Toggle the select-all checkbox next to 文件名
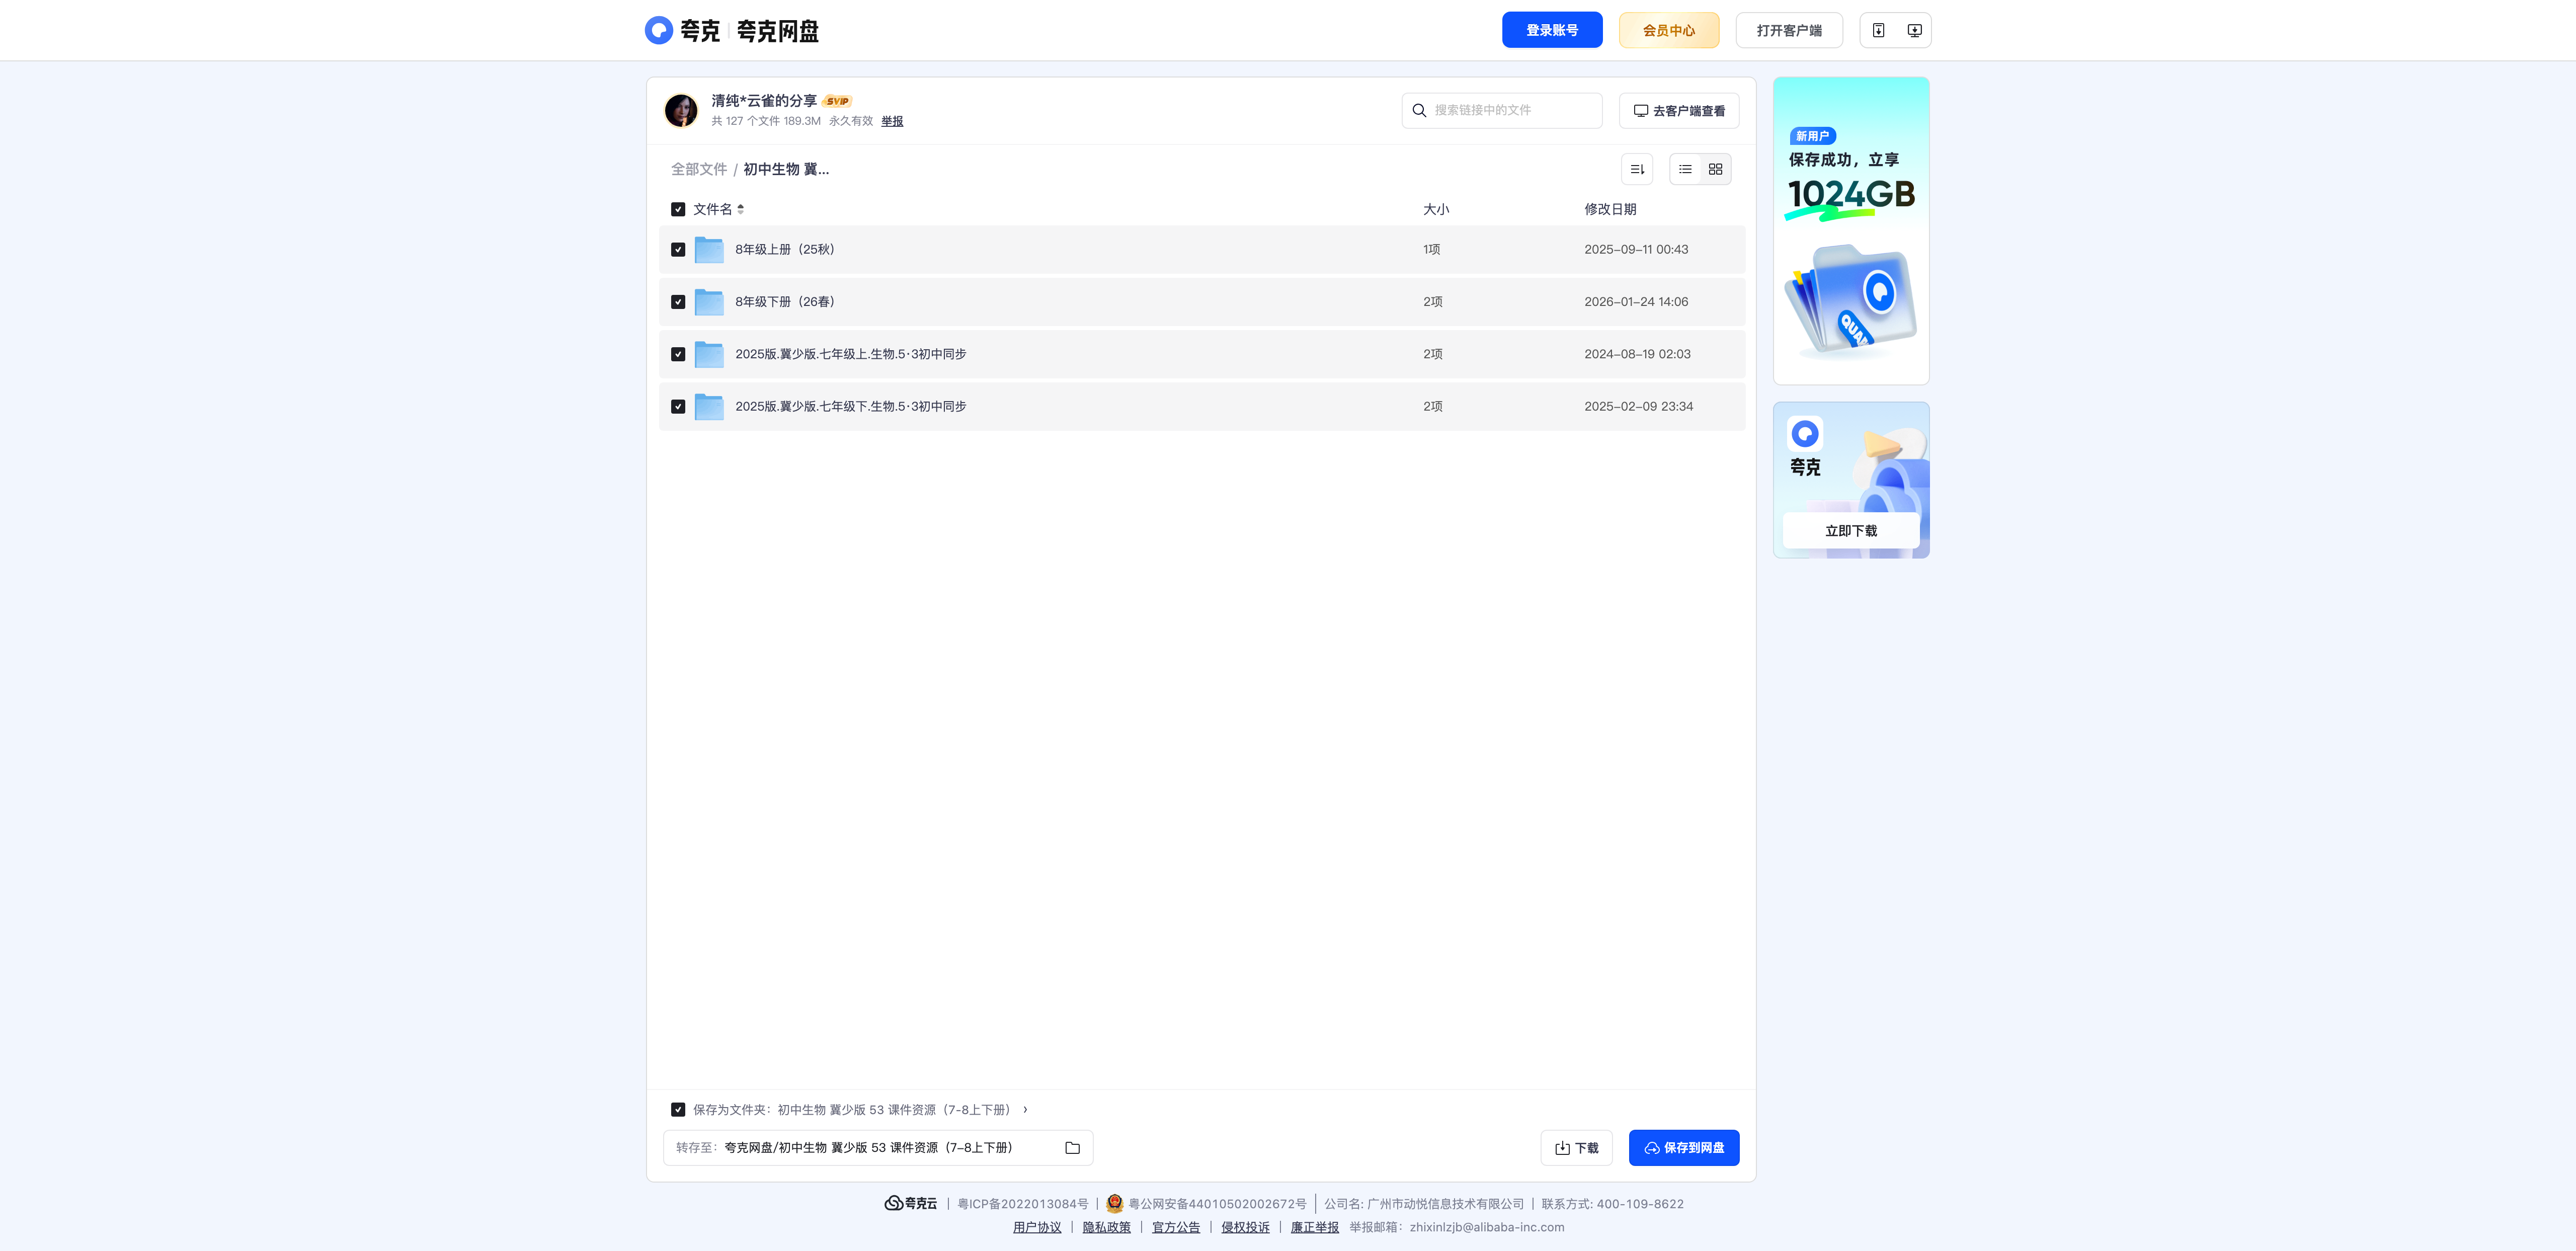2576x1251 pixels. coord(678,209)
